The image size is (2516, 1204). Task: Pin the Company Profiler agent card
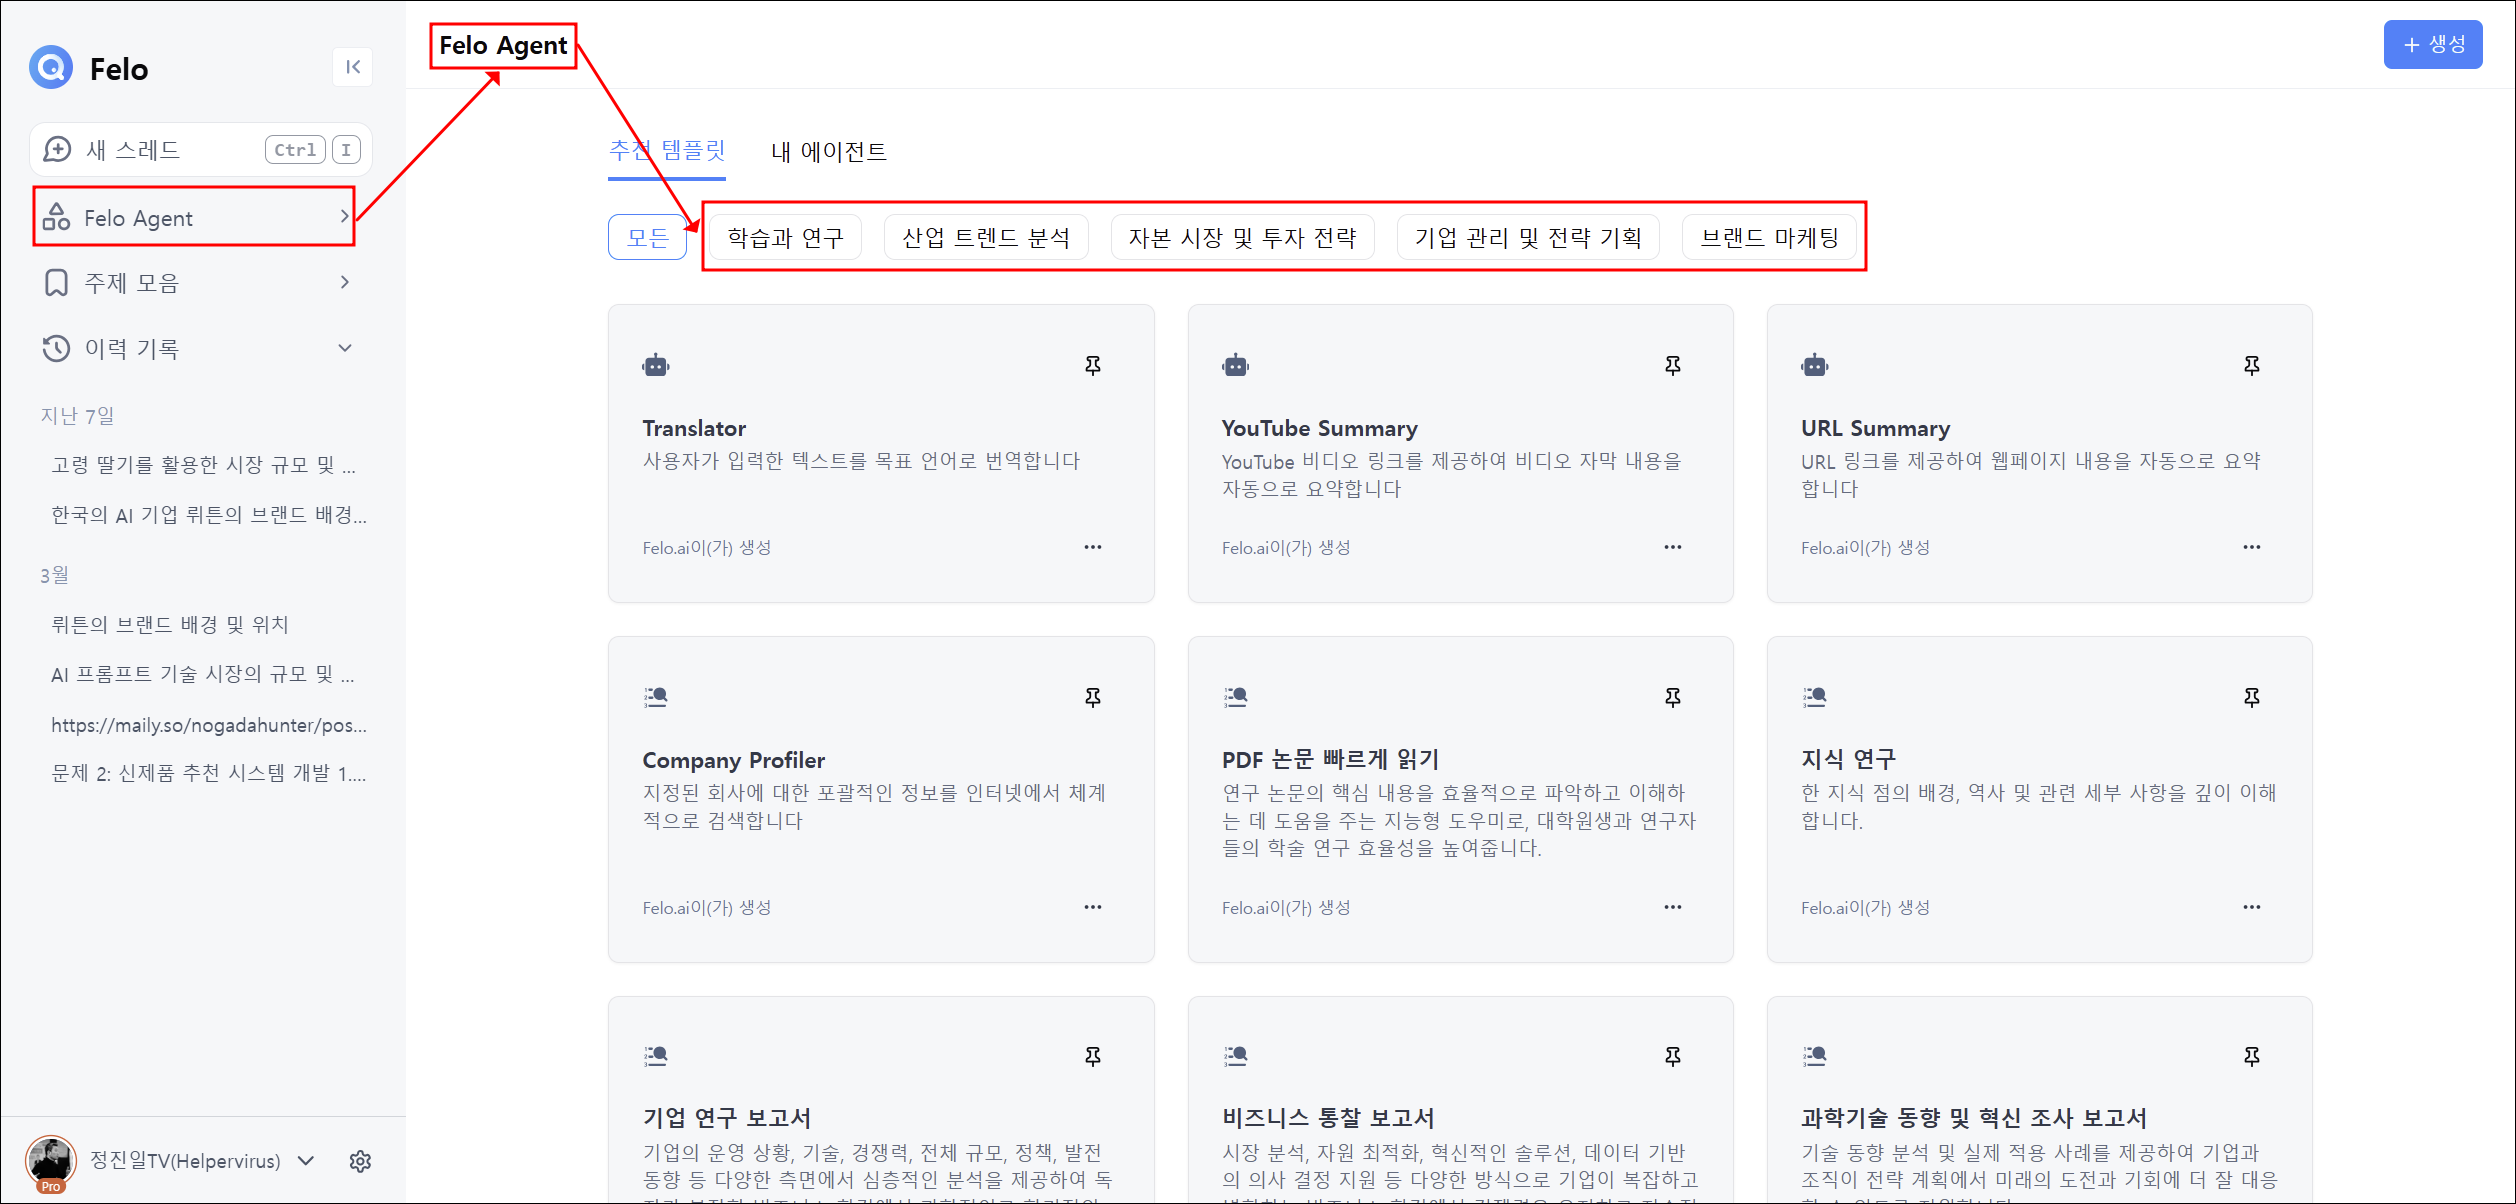tap(1093, 698)
